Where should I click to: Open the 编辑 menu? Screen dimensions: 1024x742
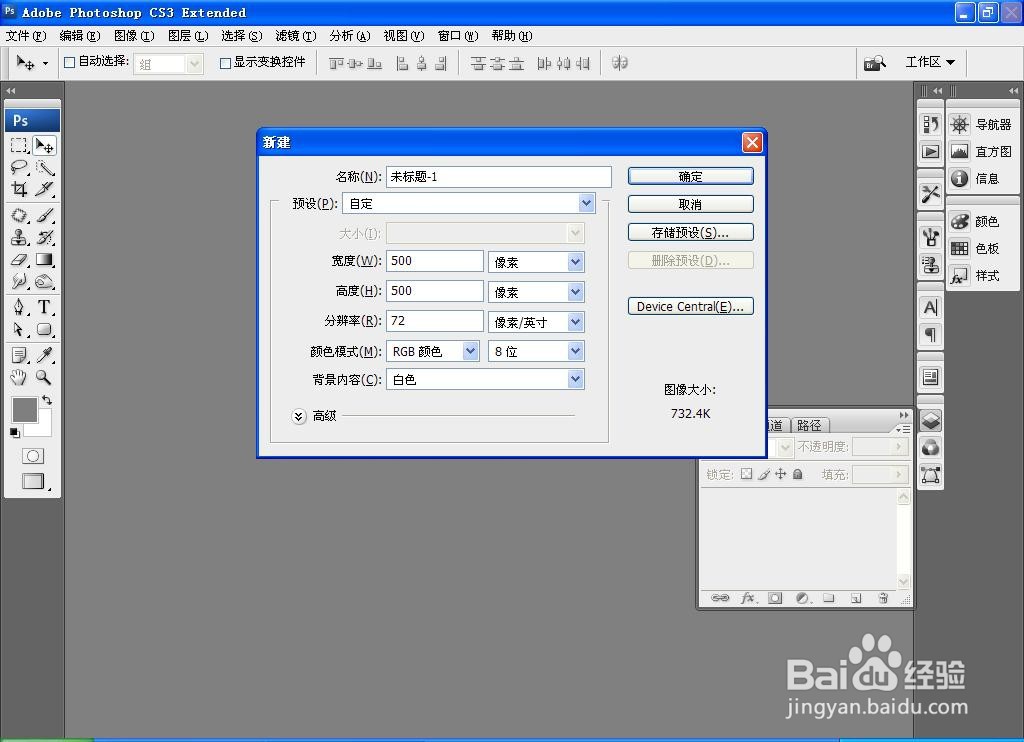click(x=80, y=36)
